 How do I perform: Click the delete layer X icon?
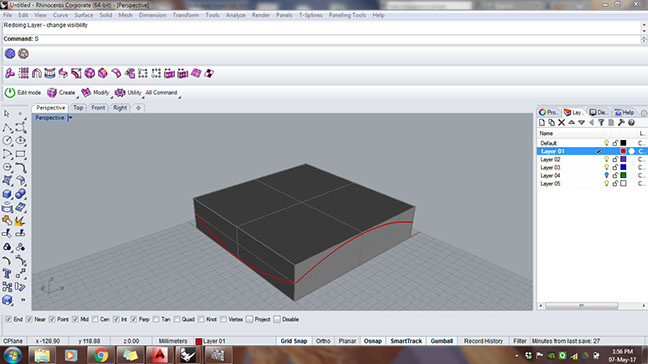click(561, 123)
